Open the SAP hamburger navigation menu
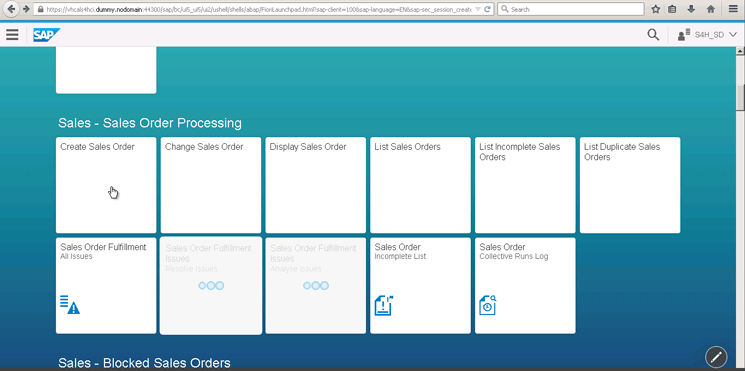 (x=12, y=35)
